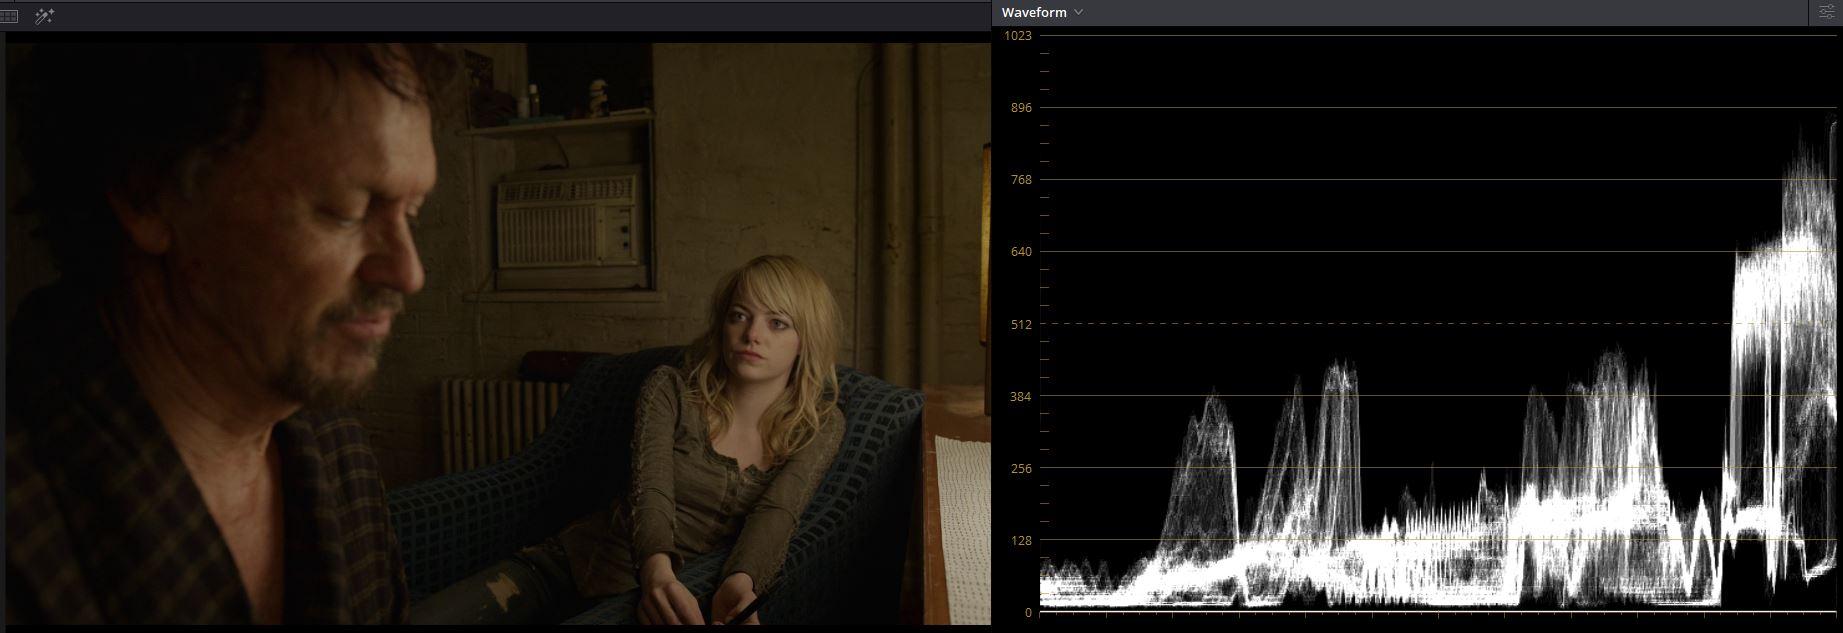
Task: Click the grid split-screen viewer icon
Action: pos(9,16)
